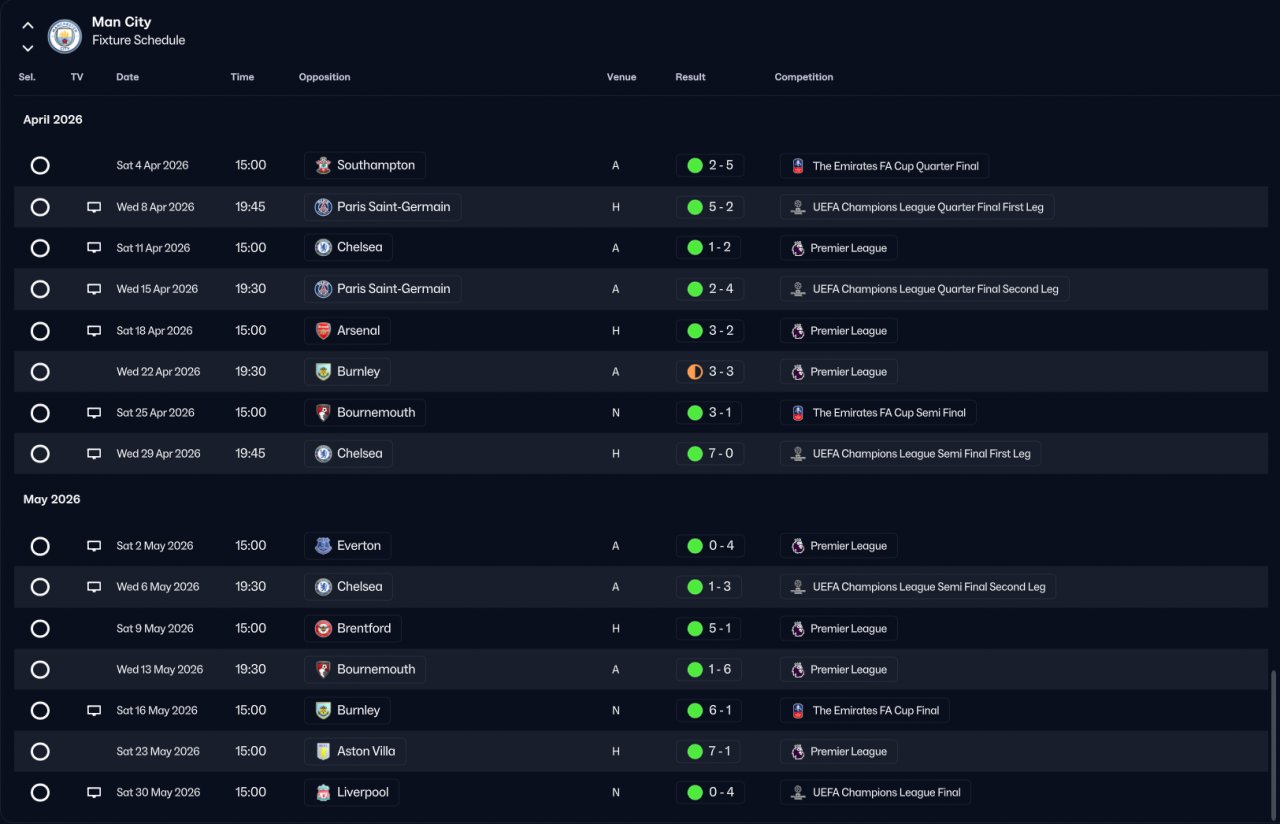Select the Arsenal fixture radio button

pyautogui.click(x=40, y=331)
